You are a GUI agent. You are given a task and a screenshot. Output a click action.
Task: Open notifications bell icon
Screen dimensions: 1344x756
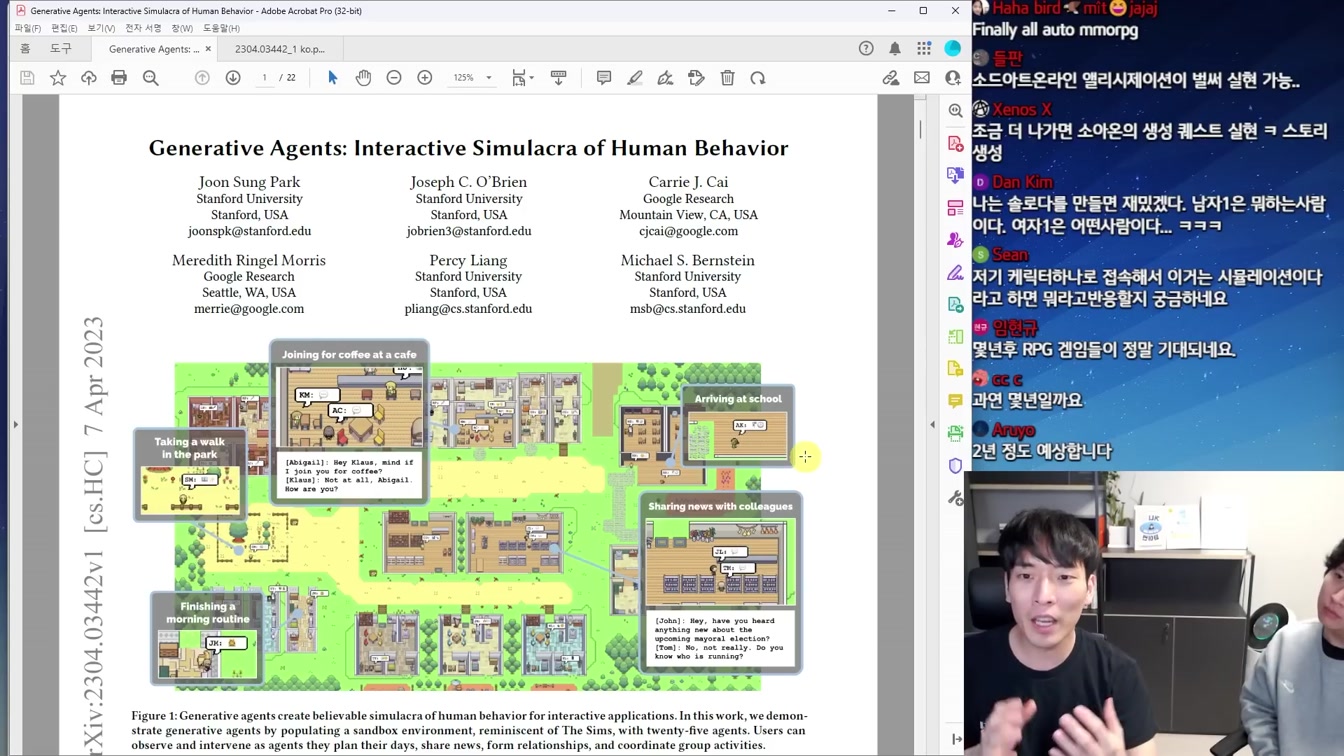(x=895, y=48)
